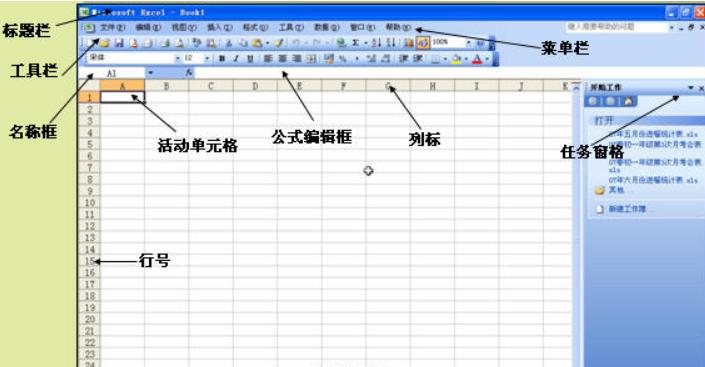Open the first recent file in task pane
Image resolution: width=705 pixels, height=367 pixels.
[x=653, y=134]
